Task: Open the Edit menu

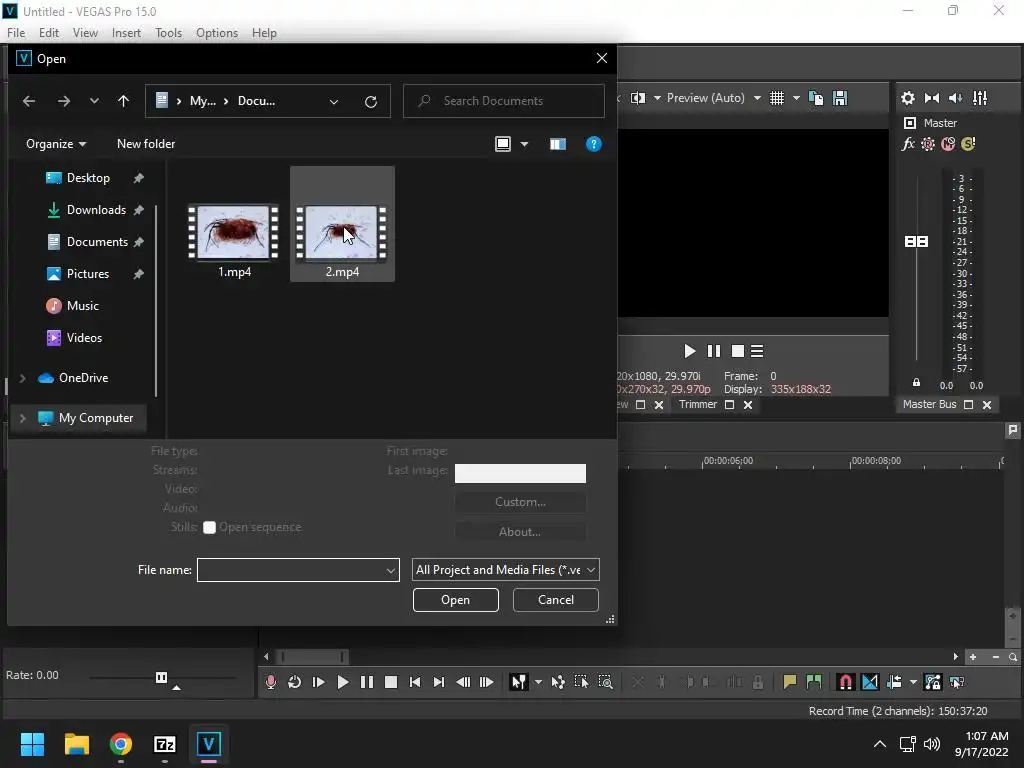Action: [49, 33]
